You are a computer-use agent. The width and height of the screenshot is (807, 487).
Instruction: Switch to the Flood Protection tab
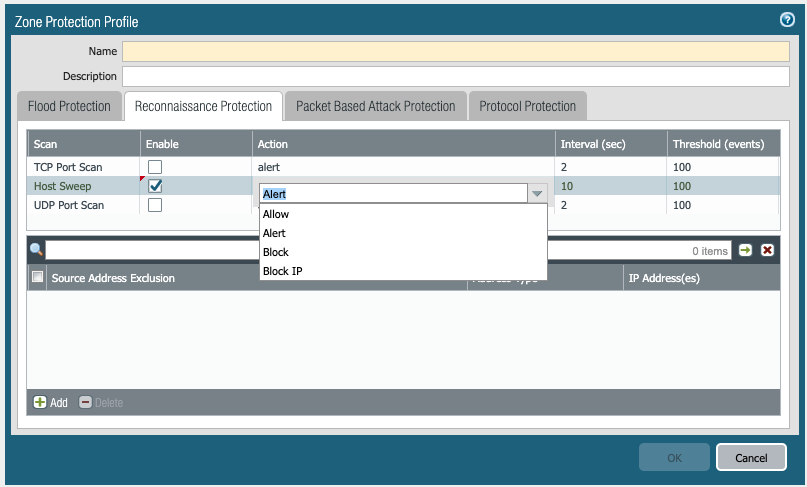[69, 106]
